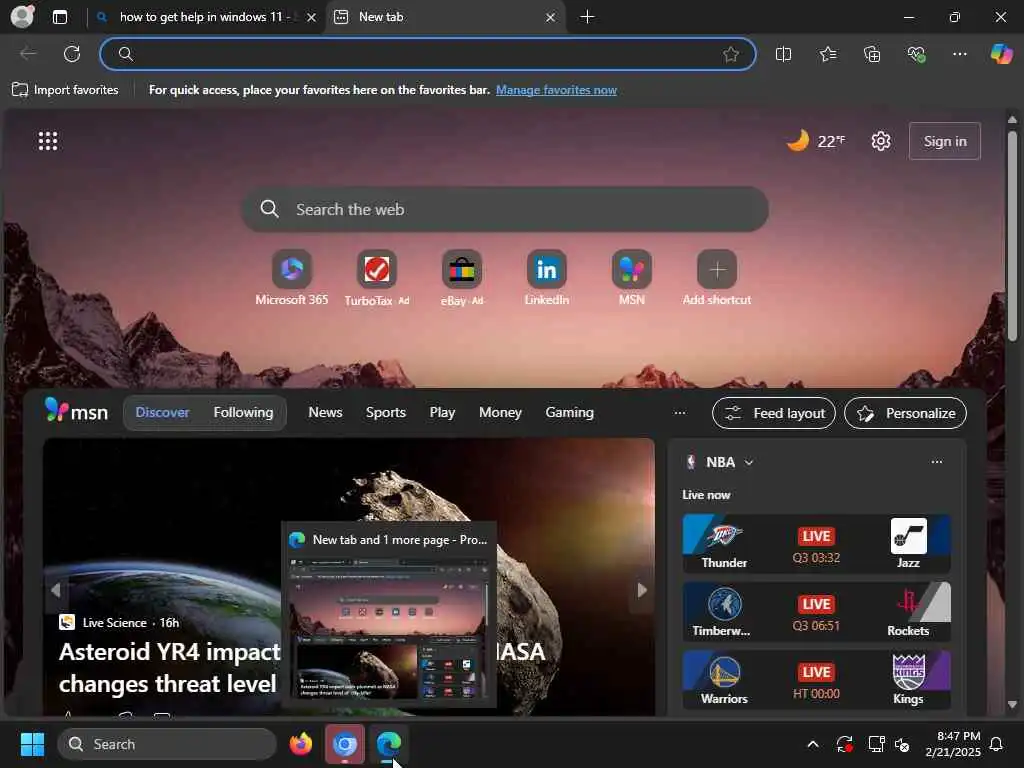
Task: Click the Feed layout button
Action: 773,413
